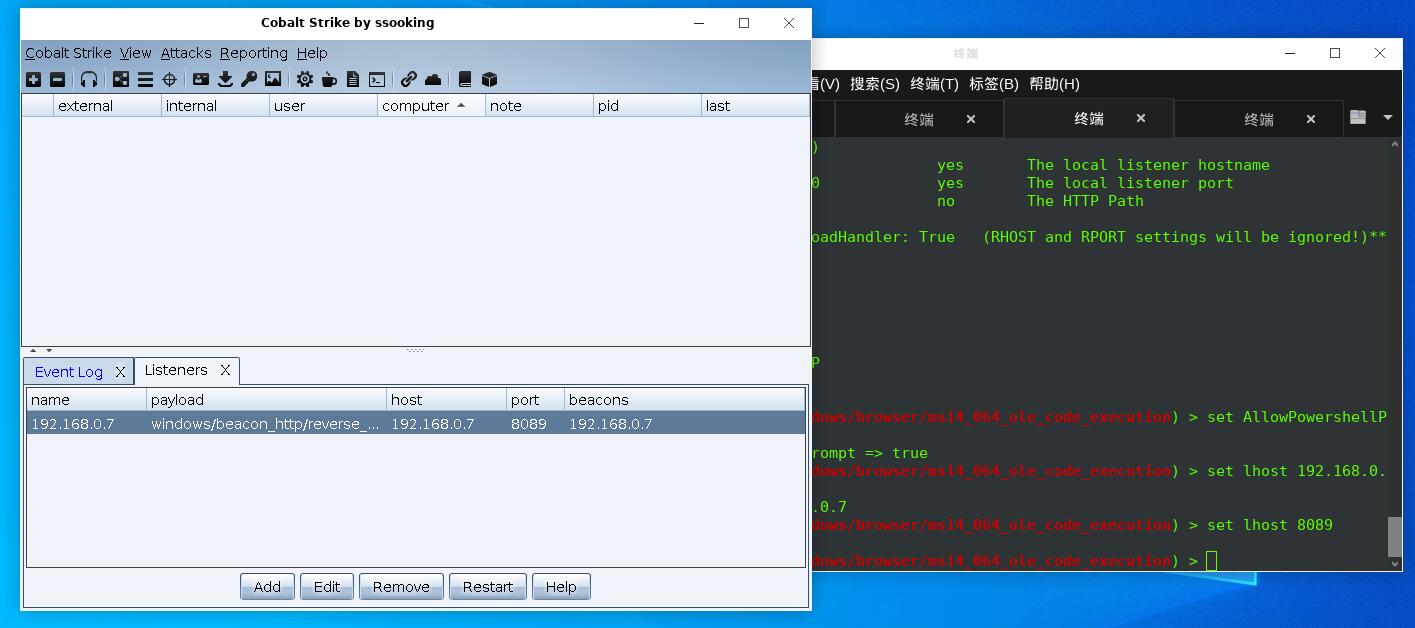Click the terminal icon for scripted web delivery

pyautogui.click(x=377, y=79)
